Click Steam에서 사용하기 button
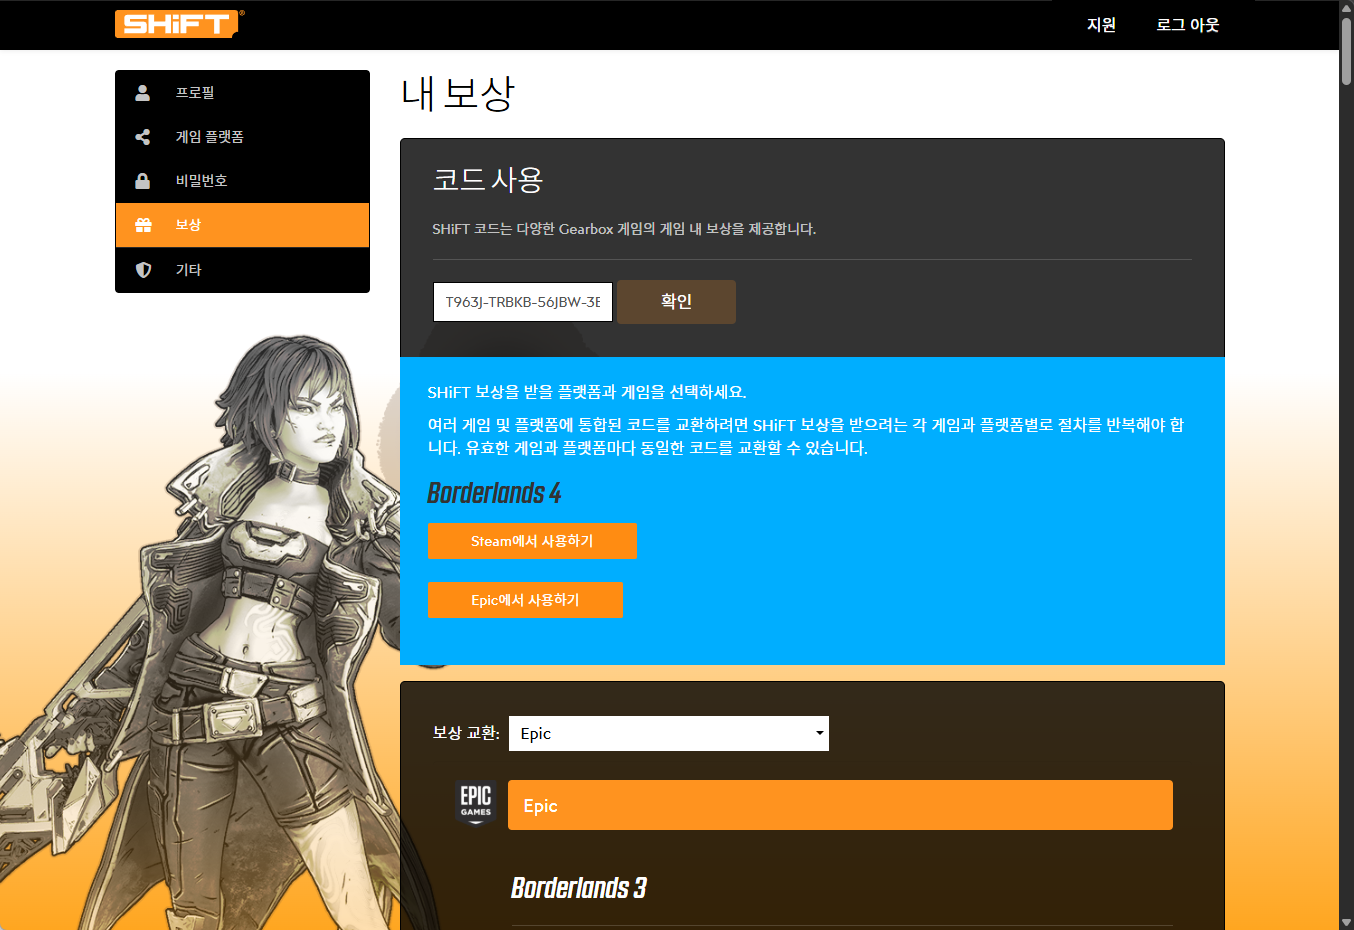1354x930 pixels. tap(532, 541)
